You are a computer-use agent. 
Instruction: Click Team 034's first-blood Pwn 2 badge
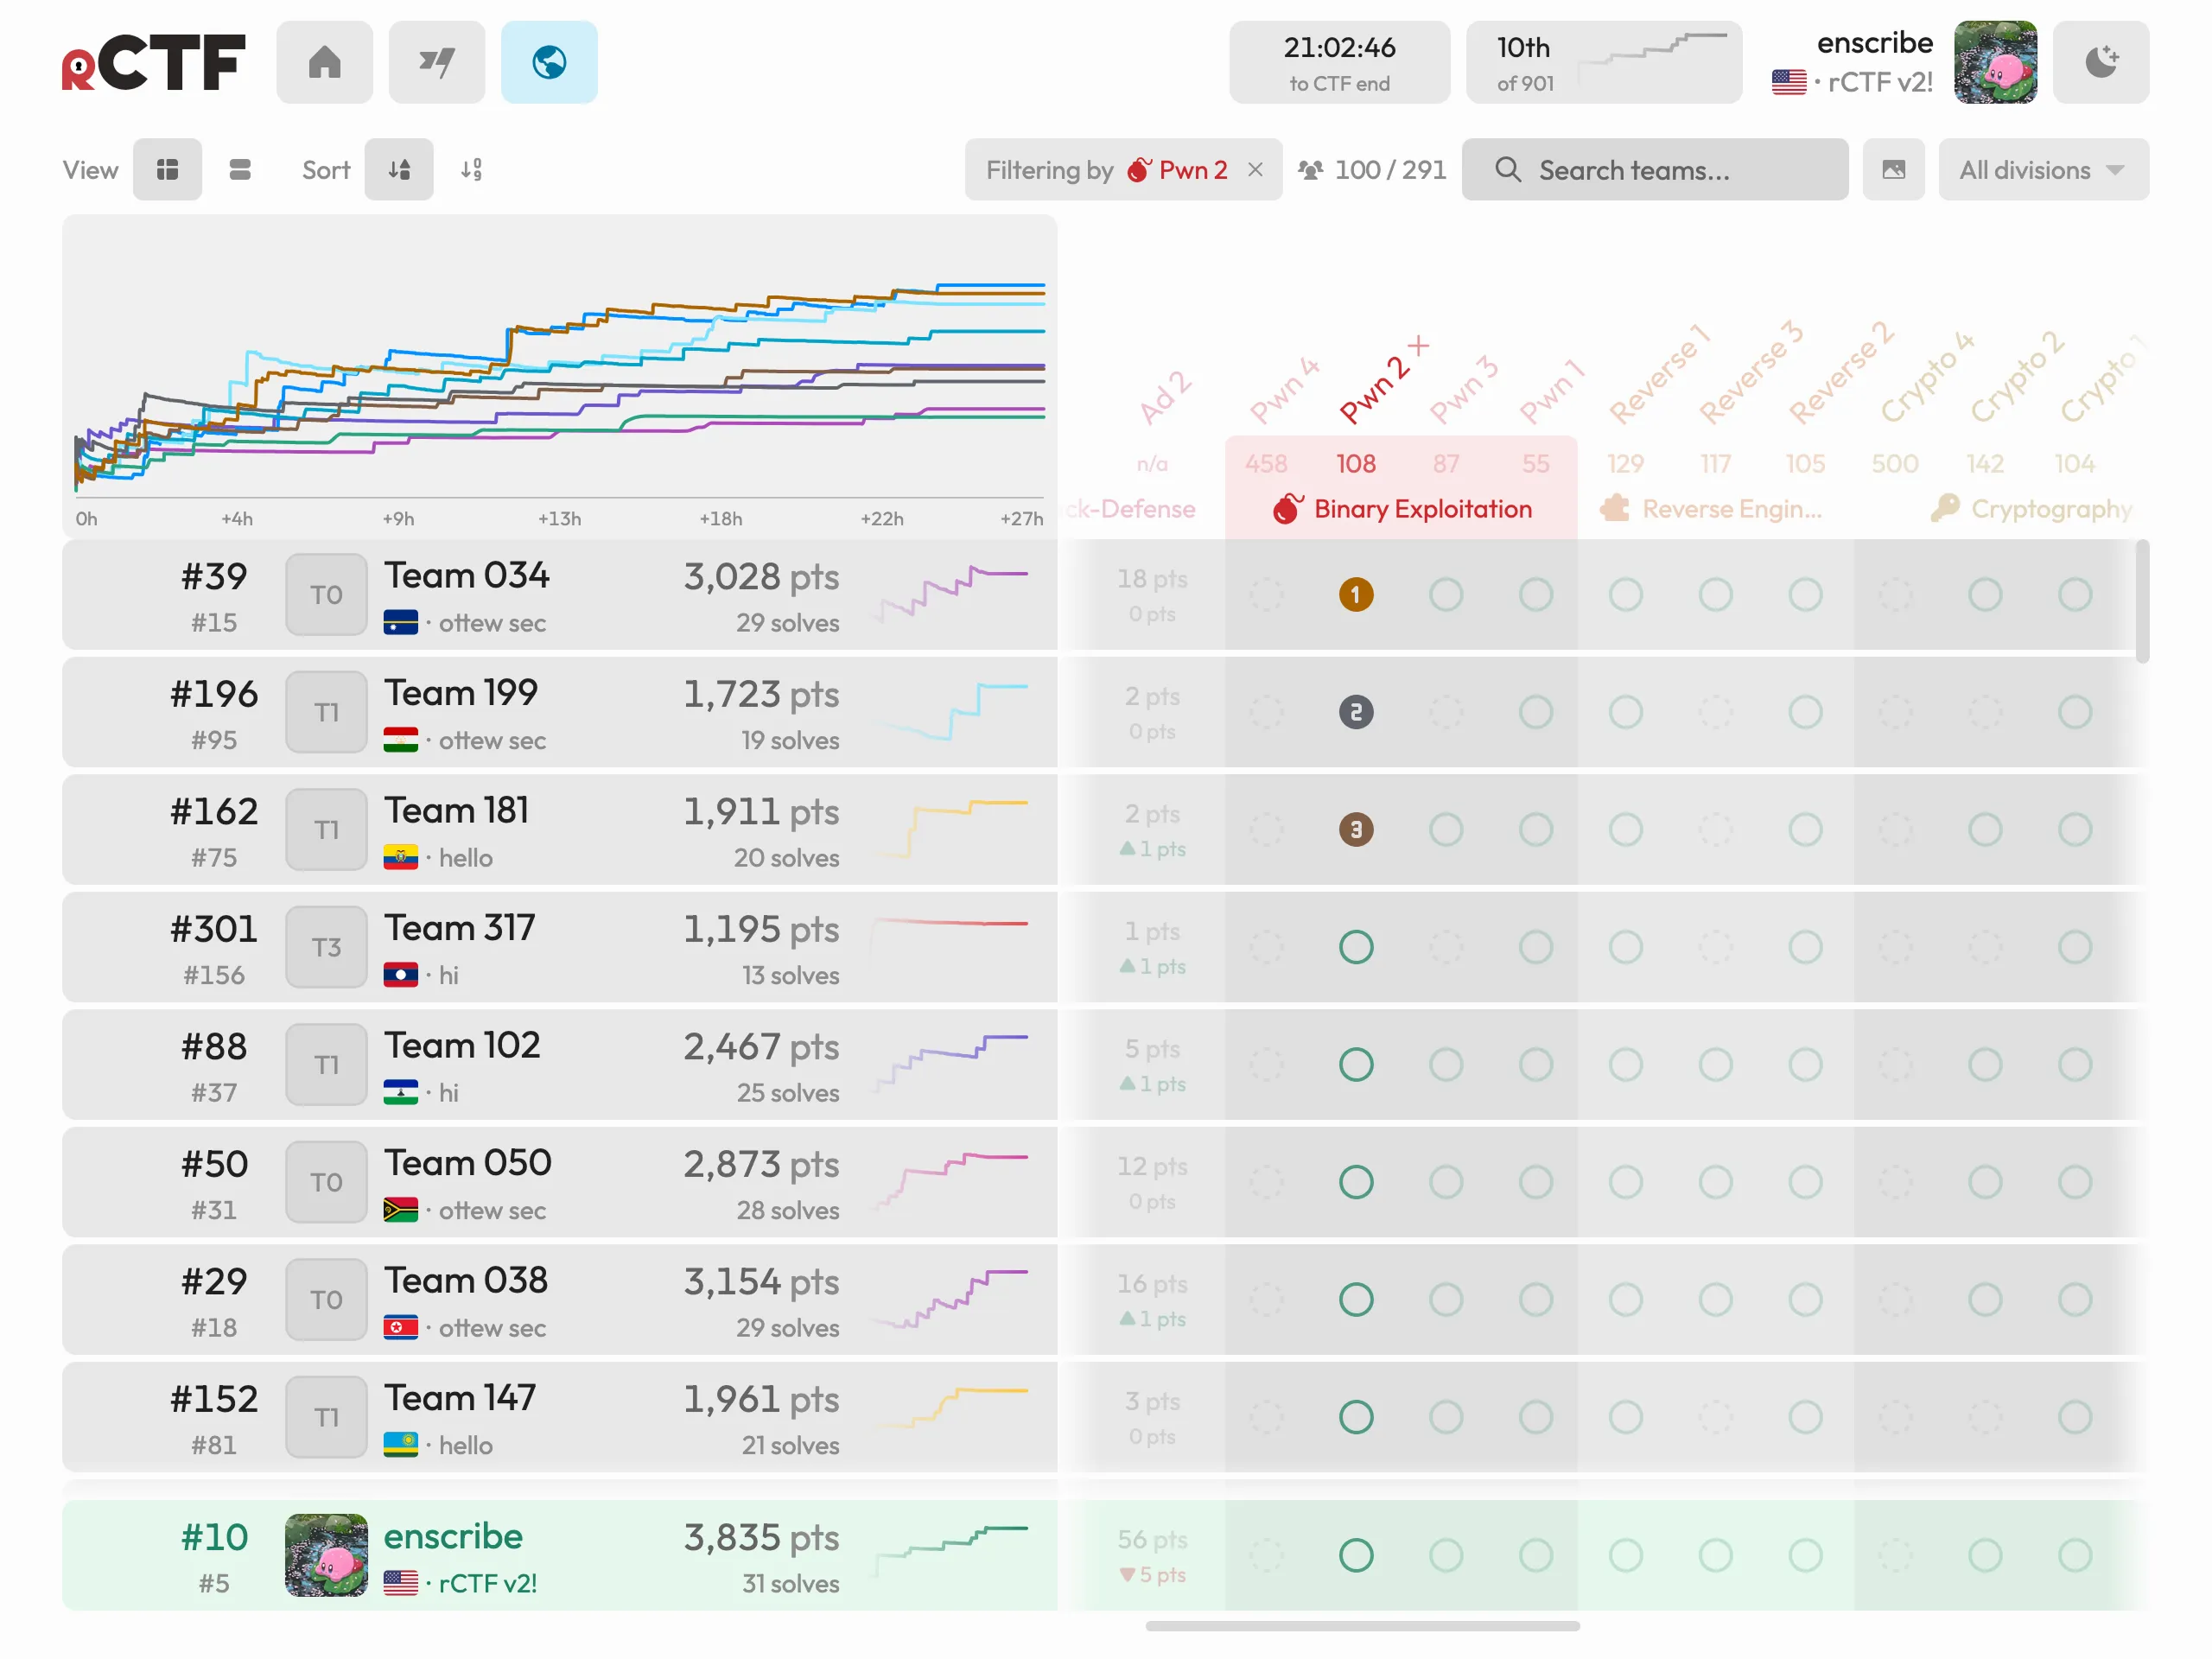[1356, 595]
